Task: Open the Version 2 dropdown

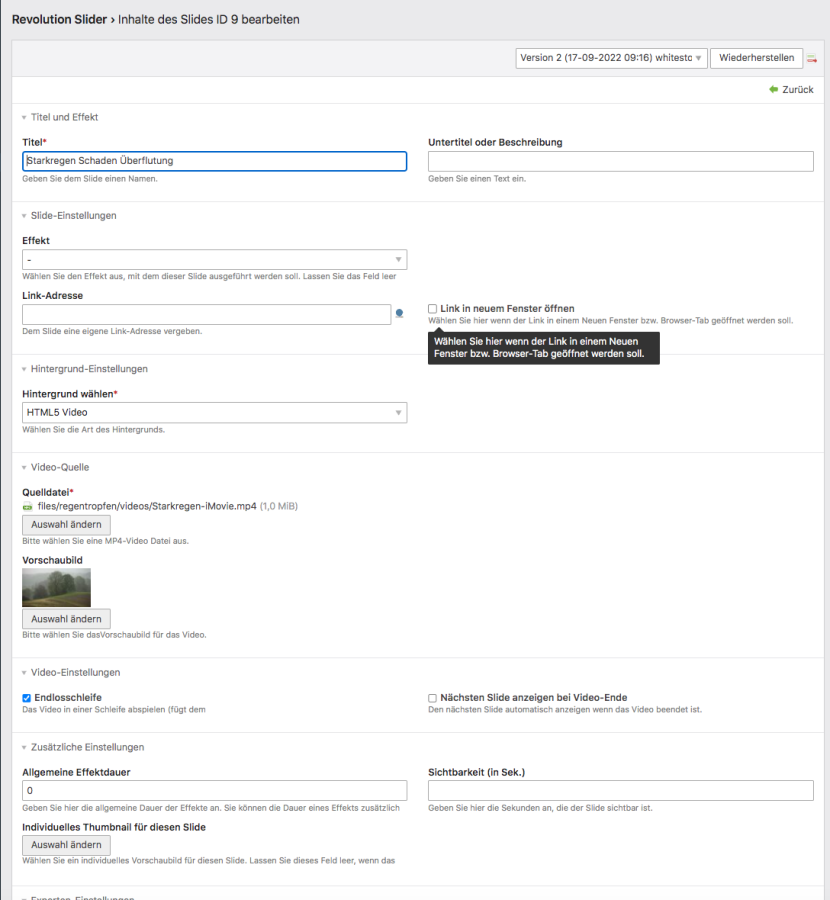Action: click(x=611, y=58)
